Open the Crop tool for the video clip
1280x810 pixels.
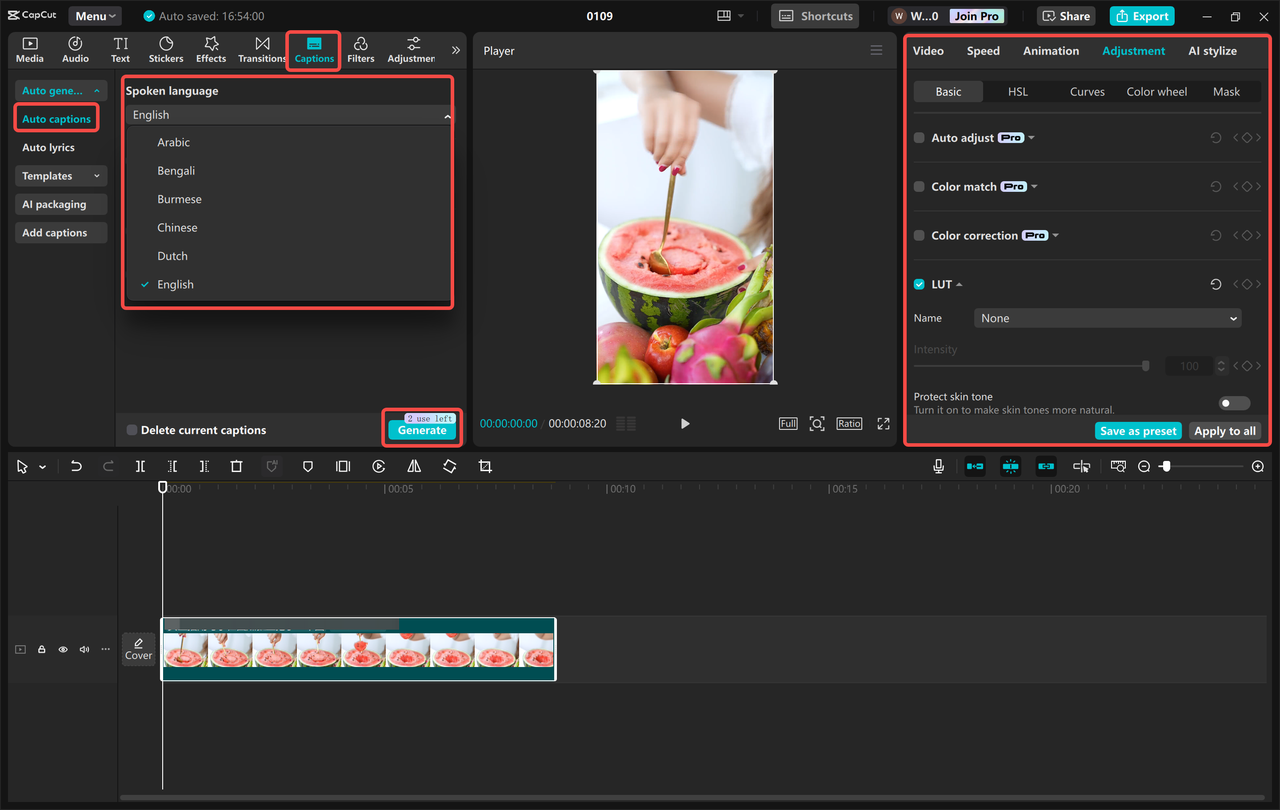click(484, 466)
